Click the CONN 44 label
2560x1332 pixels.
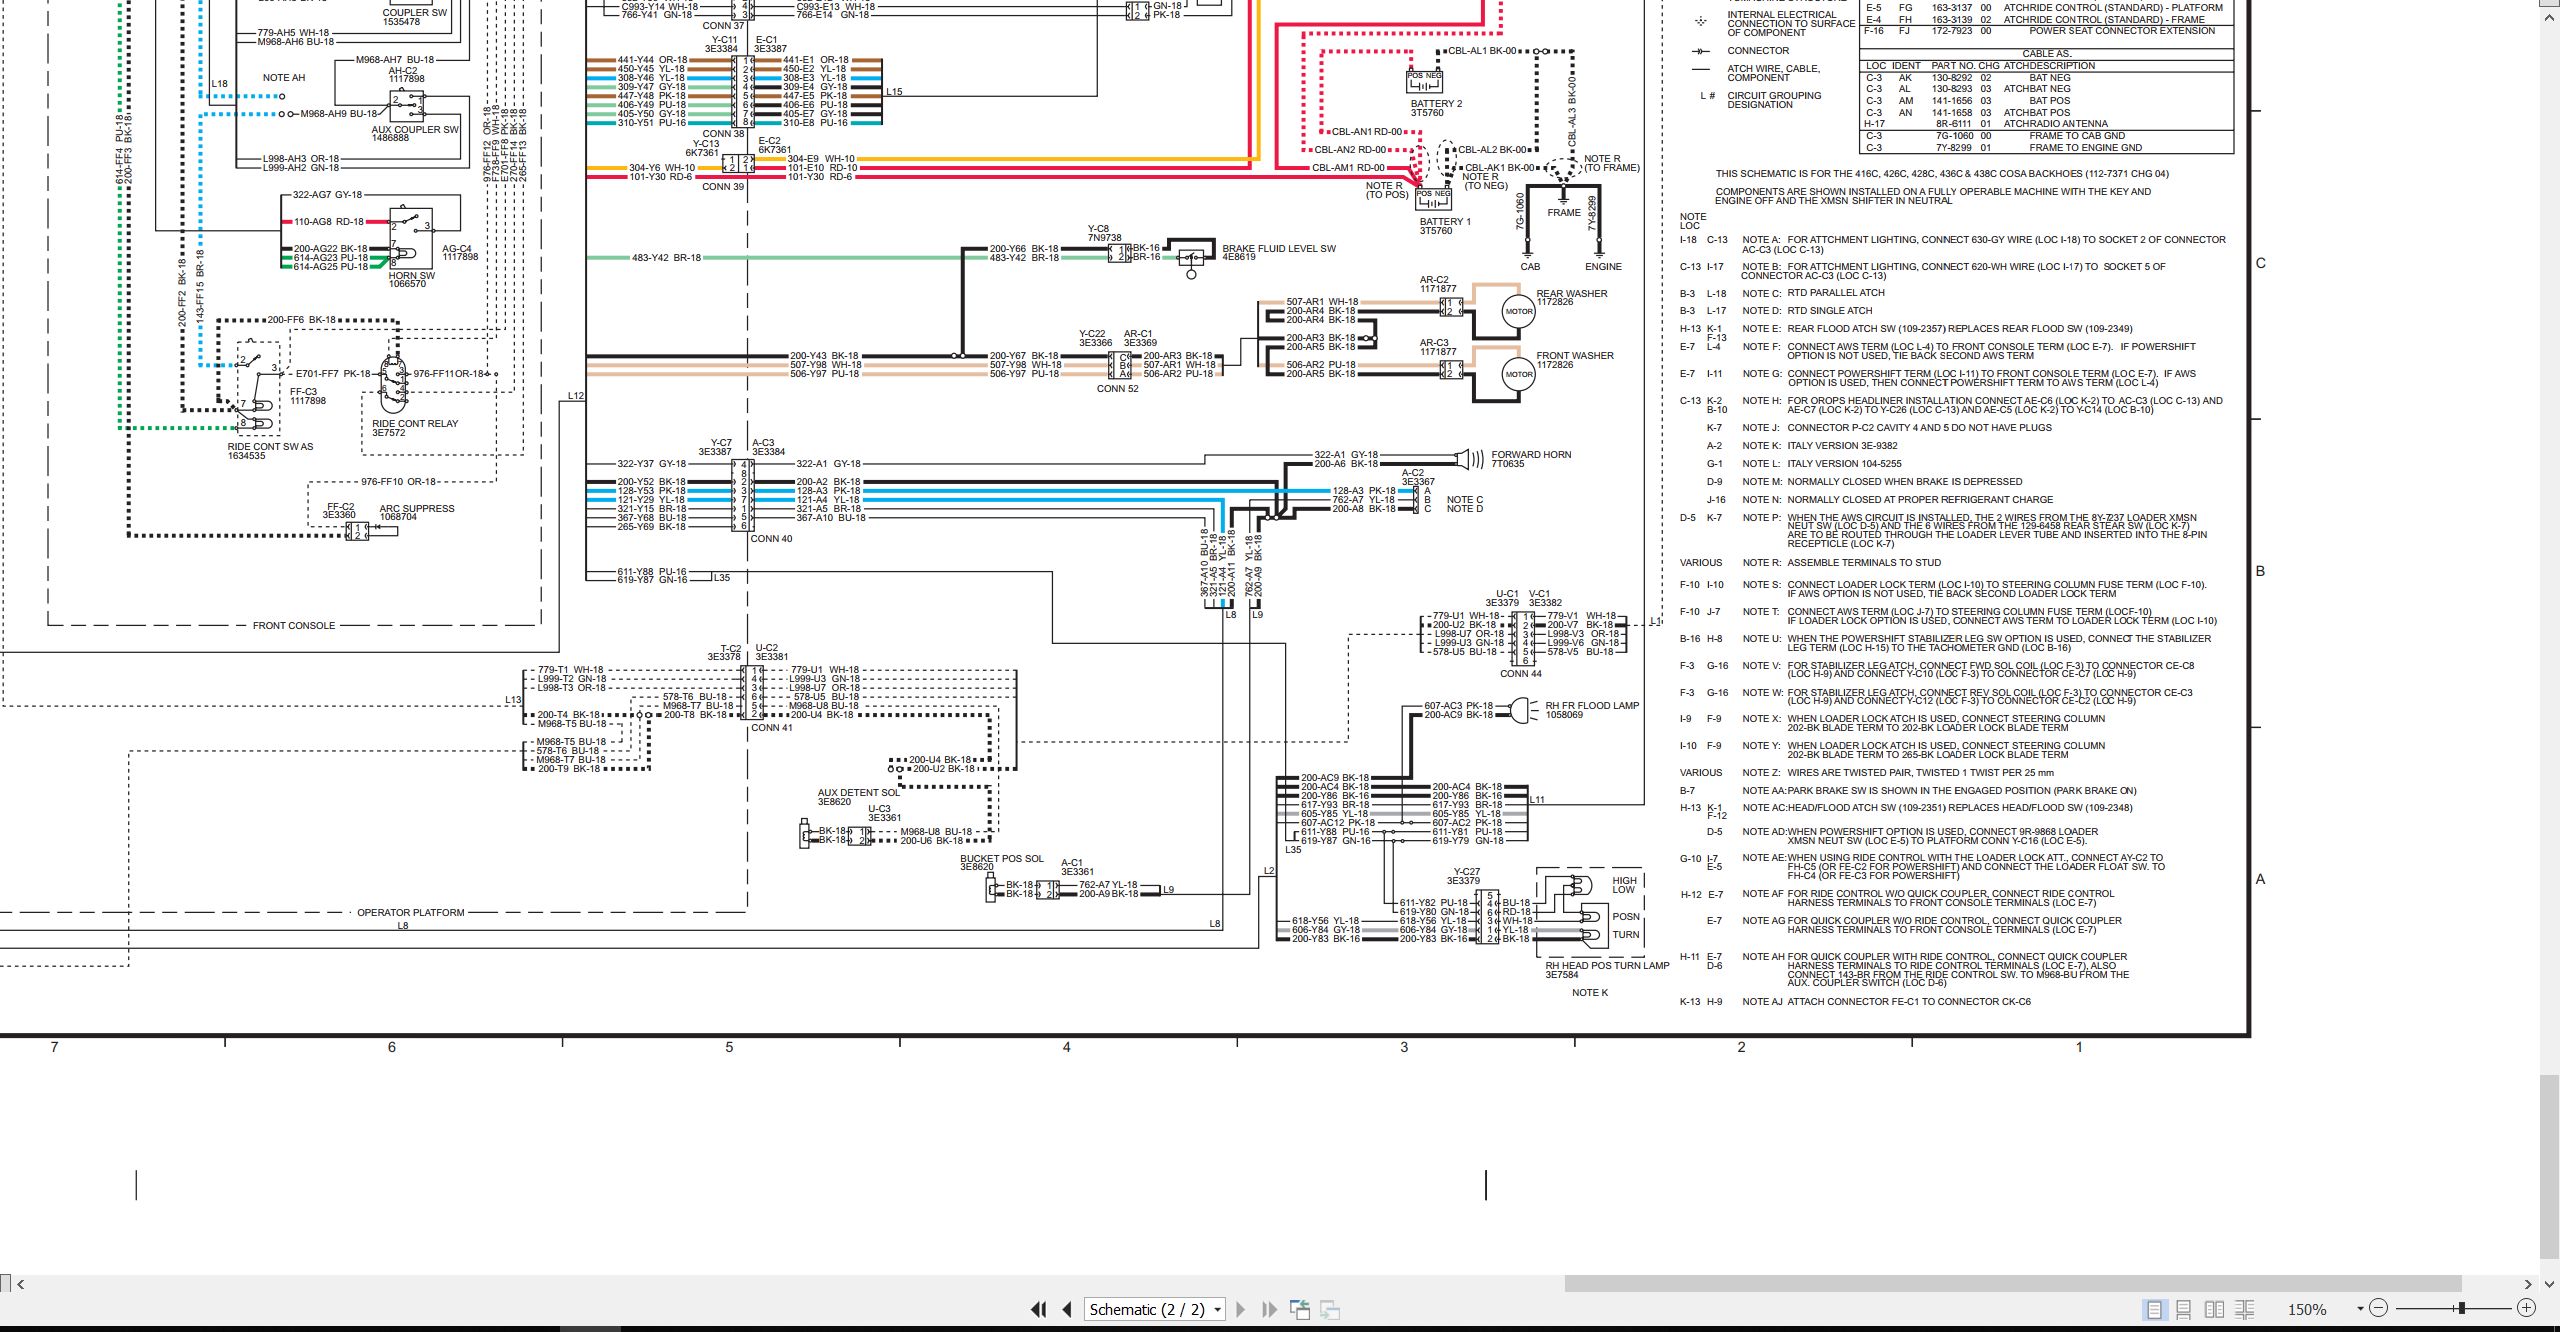[1521, 674]
